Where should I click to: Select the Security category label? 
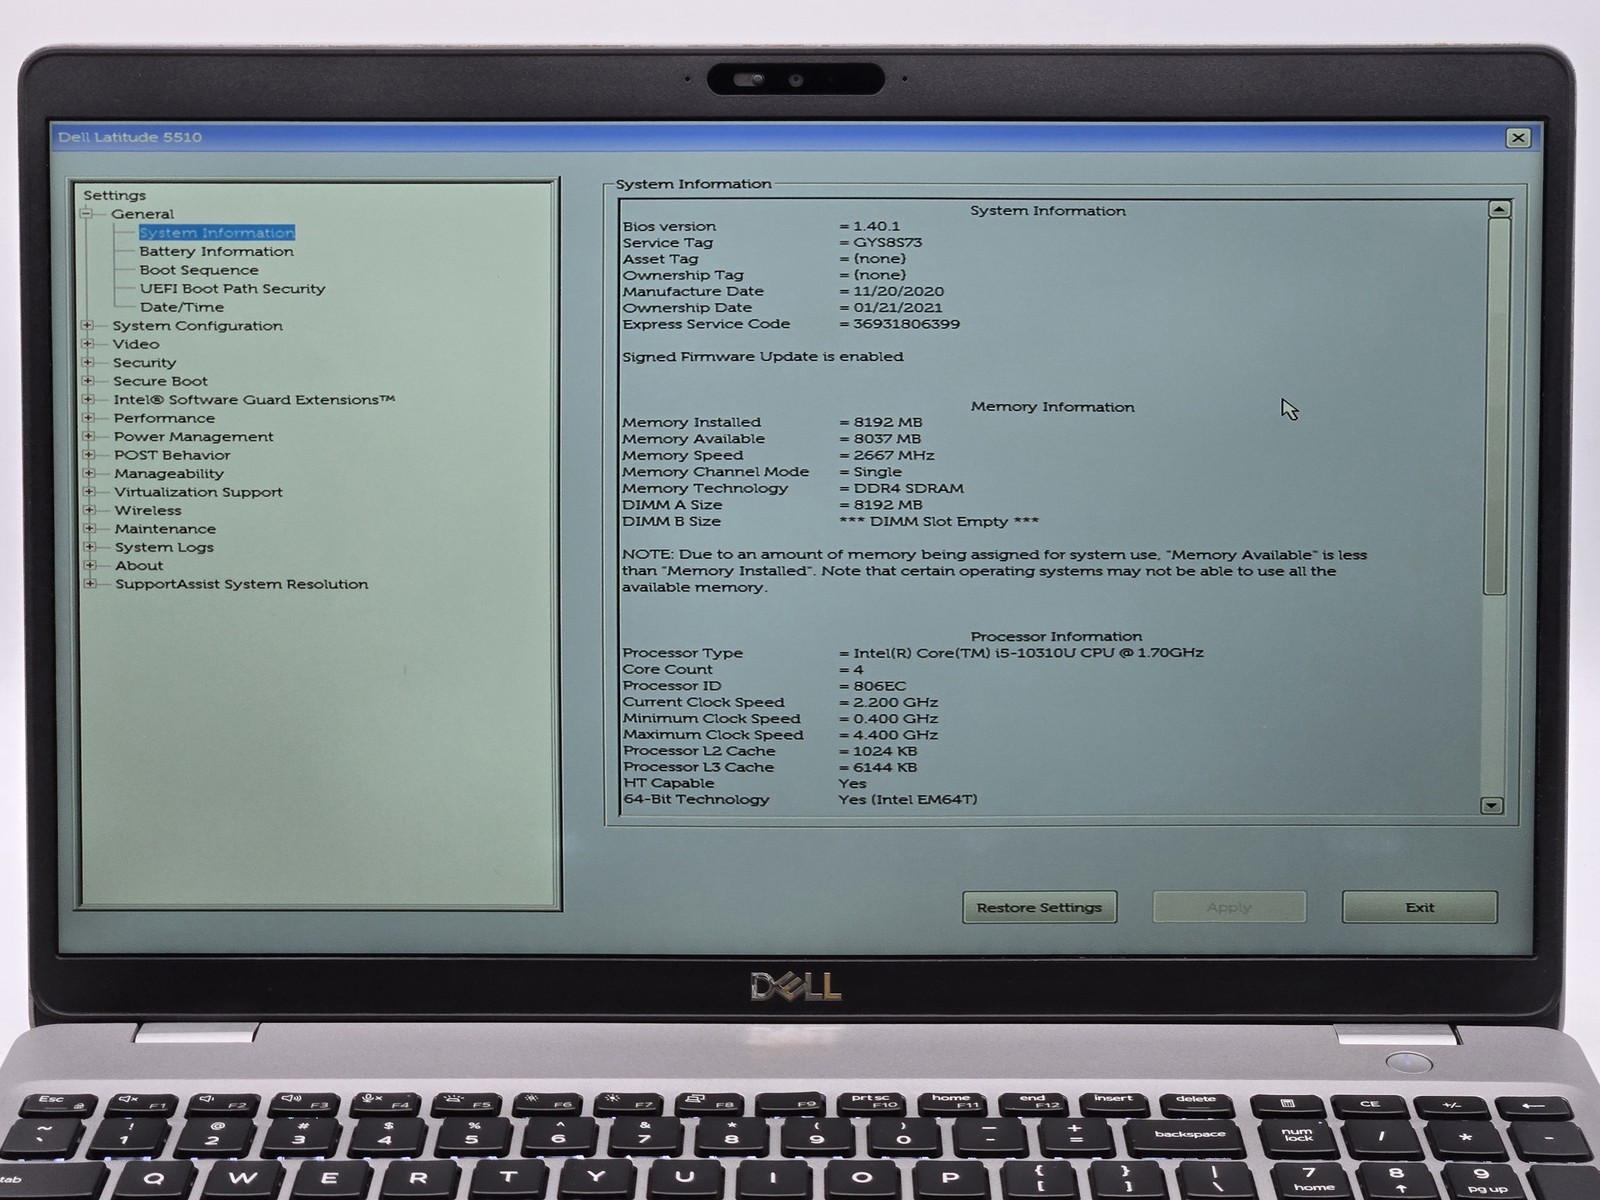[144, 363]
